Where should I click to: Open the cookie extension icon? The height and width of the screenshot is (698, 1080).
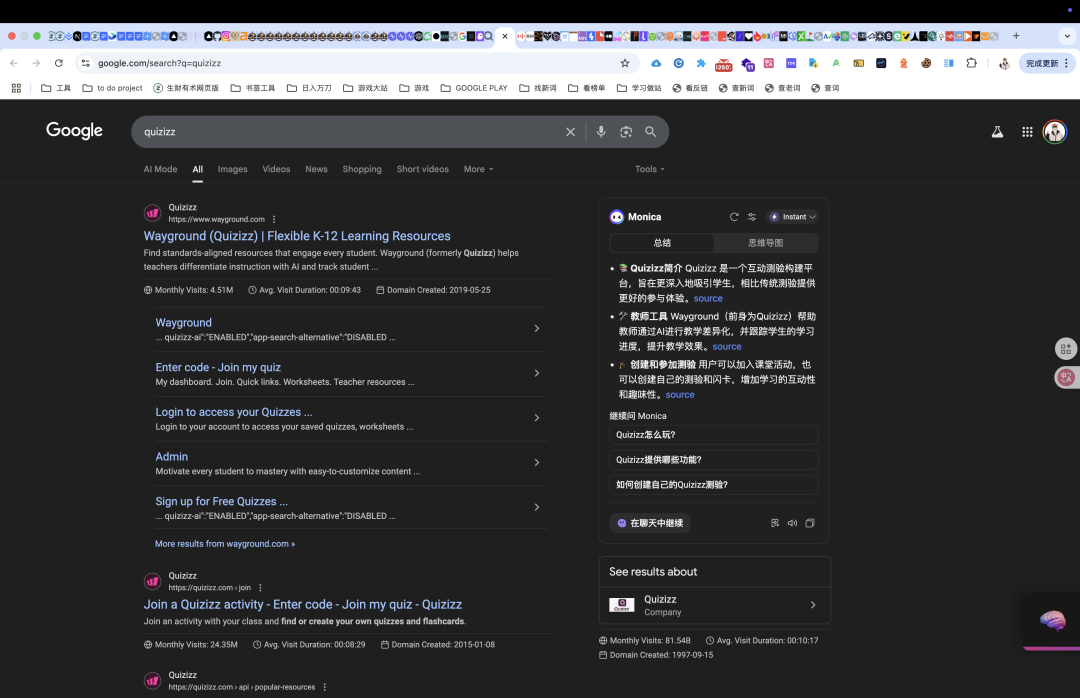point(926,63)
